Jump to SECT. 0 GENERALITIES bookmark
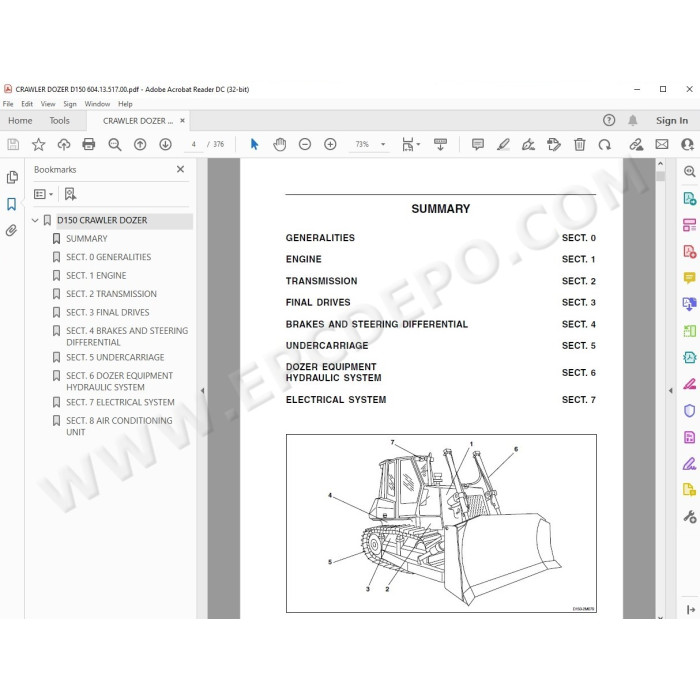700x700 pixels. pos(108,257)
